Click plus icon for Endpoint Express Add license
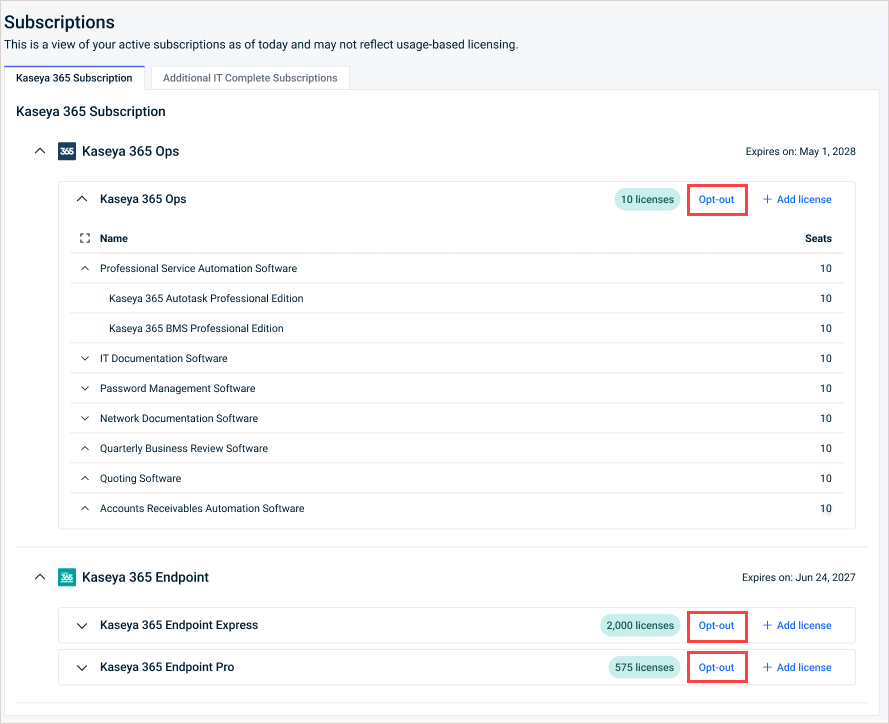 767,625
